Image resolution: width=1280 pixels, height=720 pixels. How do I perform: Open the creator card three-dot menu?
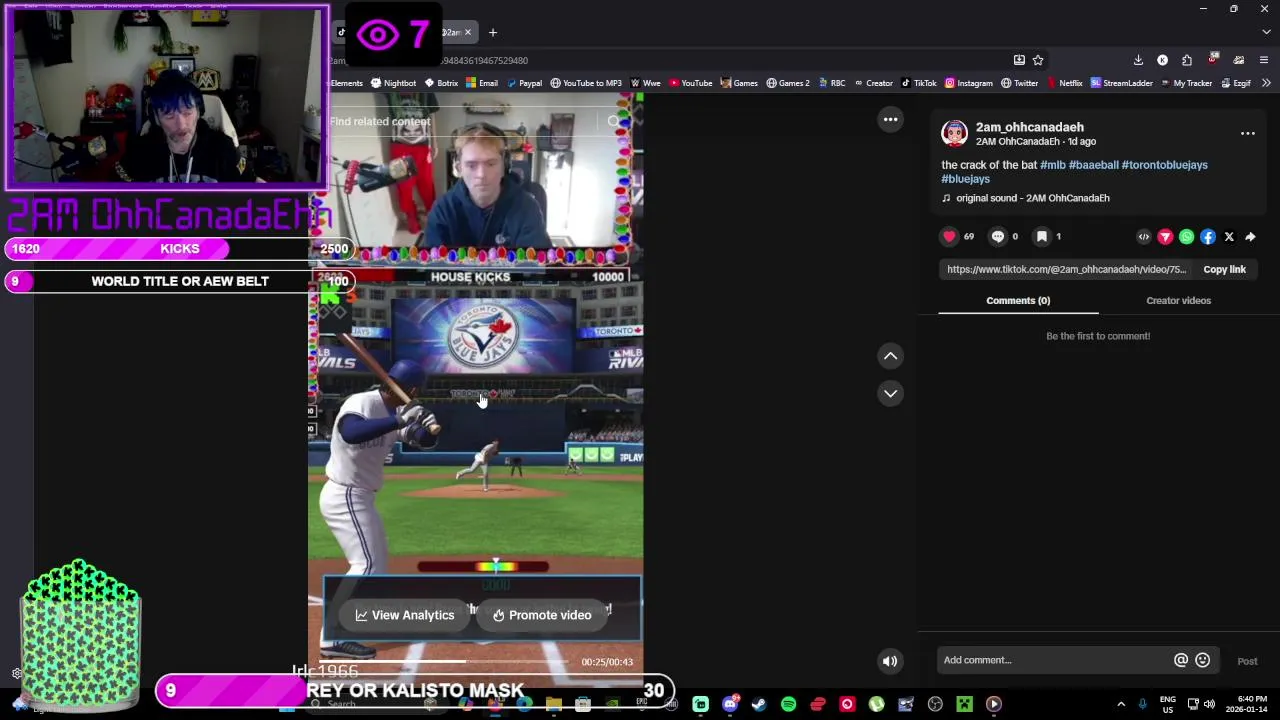tap(1248, 133)
